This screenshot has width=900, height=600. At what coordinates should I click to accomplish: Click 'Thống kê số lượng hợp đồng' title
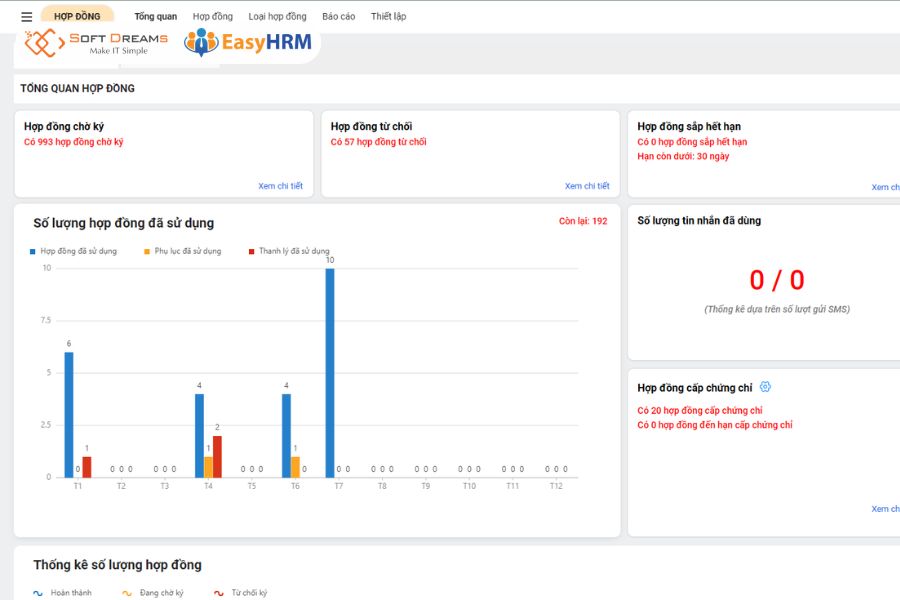(117, 565)
